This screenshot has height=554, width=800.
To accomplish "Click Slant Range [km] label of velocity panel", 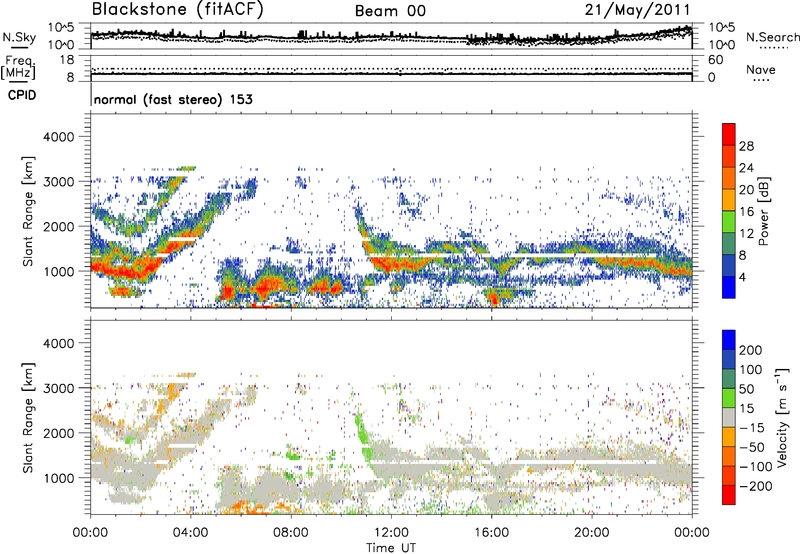I will pyautogui.click(x=28, y=418).
